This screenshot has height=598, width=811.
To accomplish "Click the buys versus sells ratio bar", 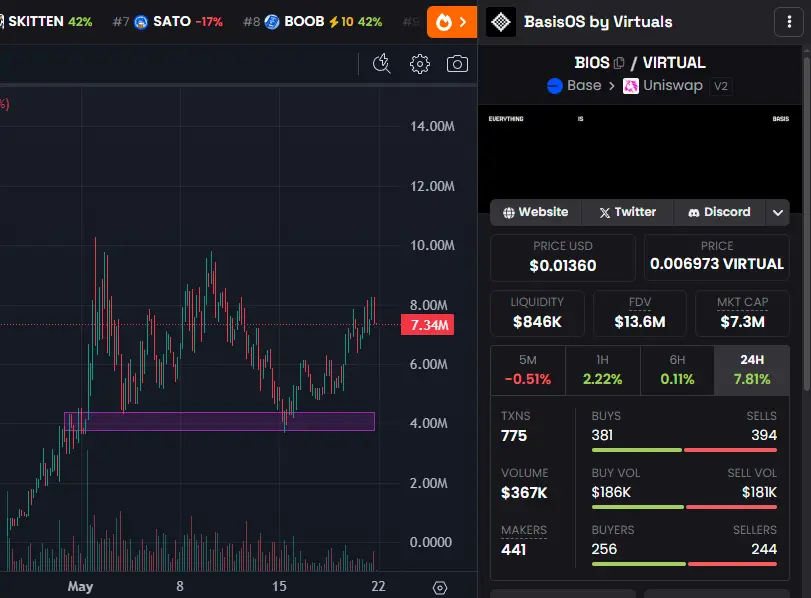I will pyautogui.click(x=684, y=450).
